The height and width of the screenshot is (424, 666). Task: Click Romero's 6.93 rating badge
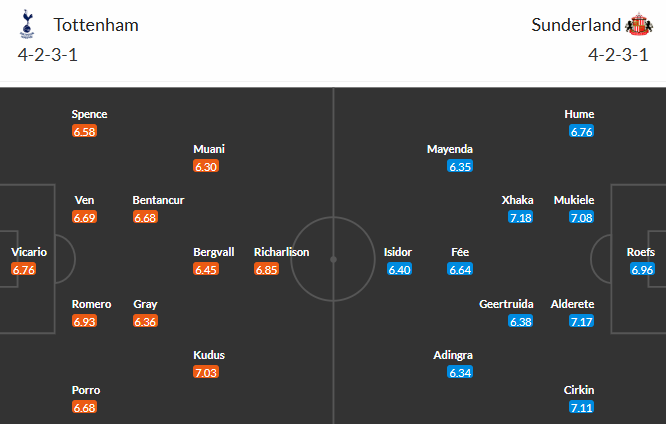coord(84,321)
